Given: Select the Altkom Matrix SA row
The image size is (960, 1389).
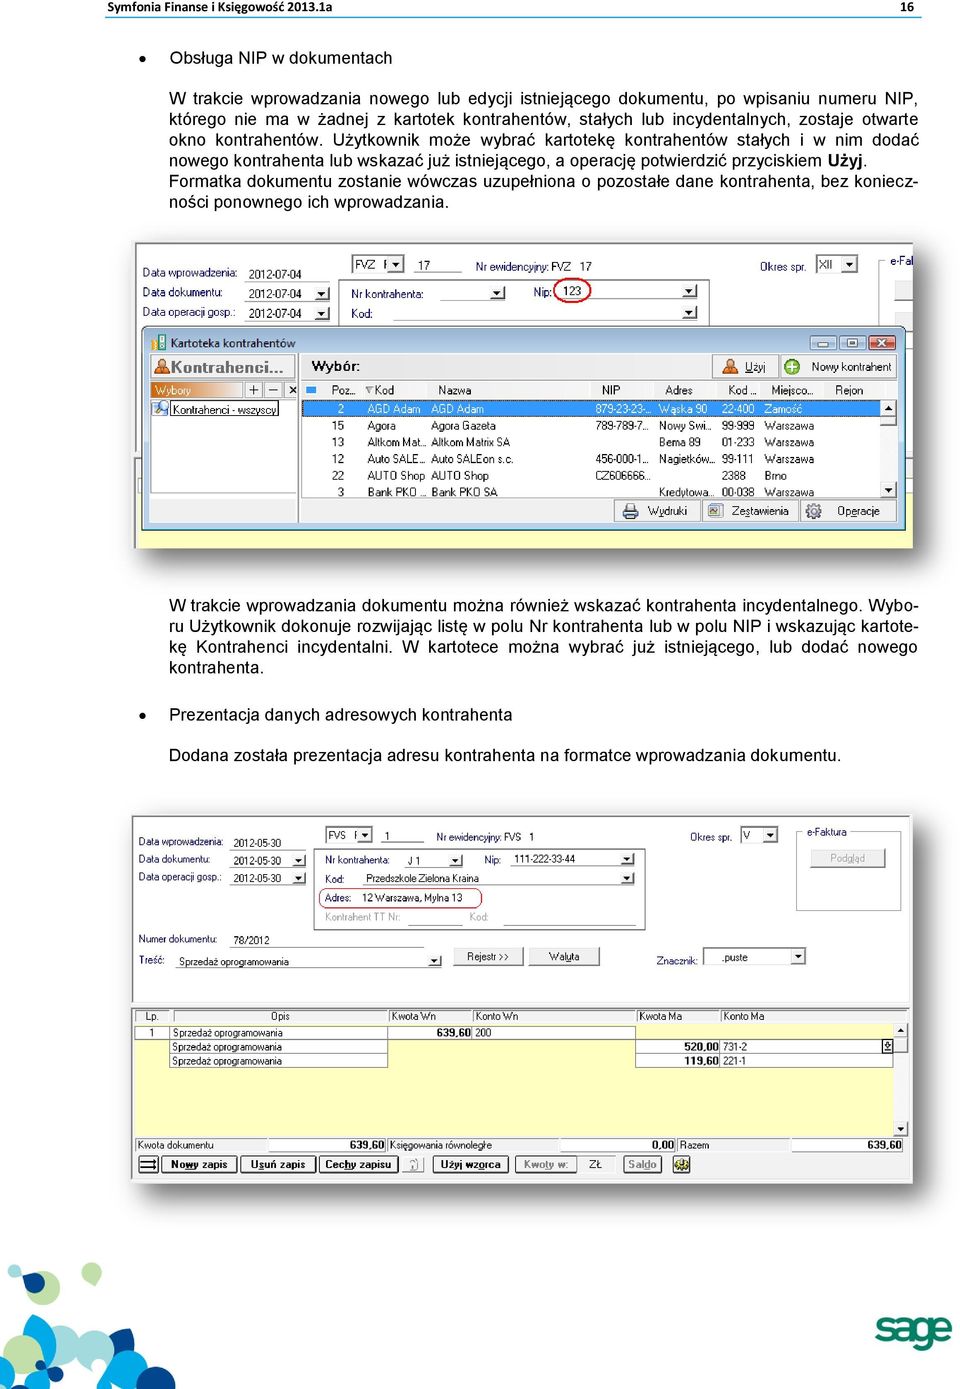Looking at the screenshot, I should coord(590,442).
